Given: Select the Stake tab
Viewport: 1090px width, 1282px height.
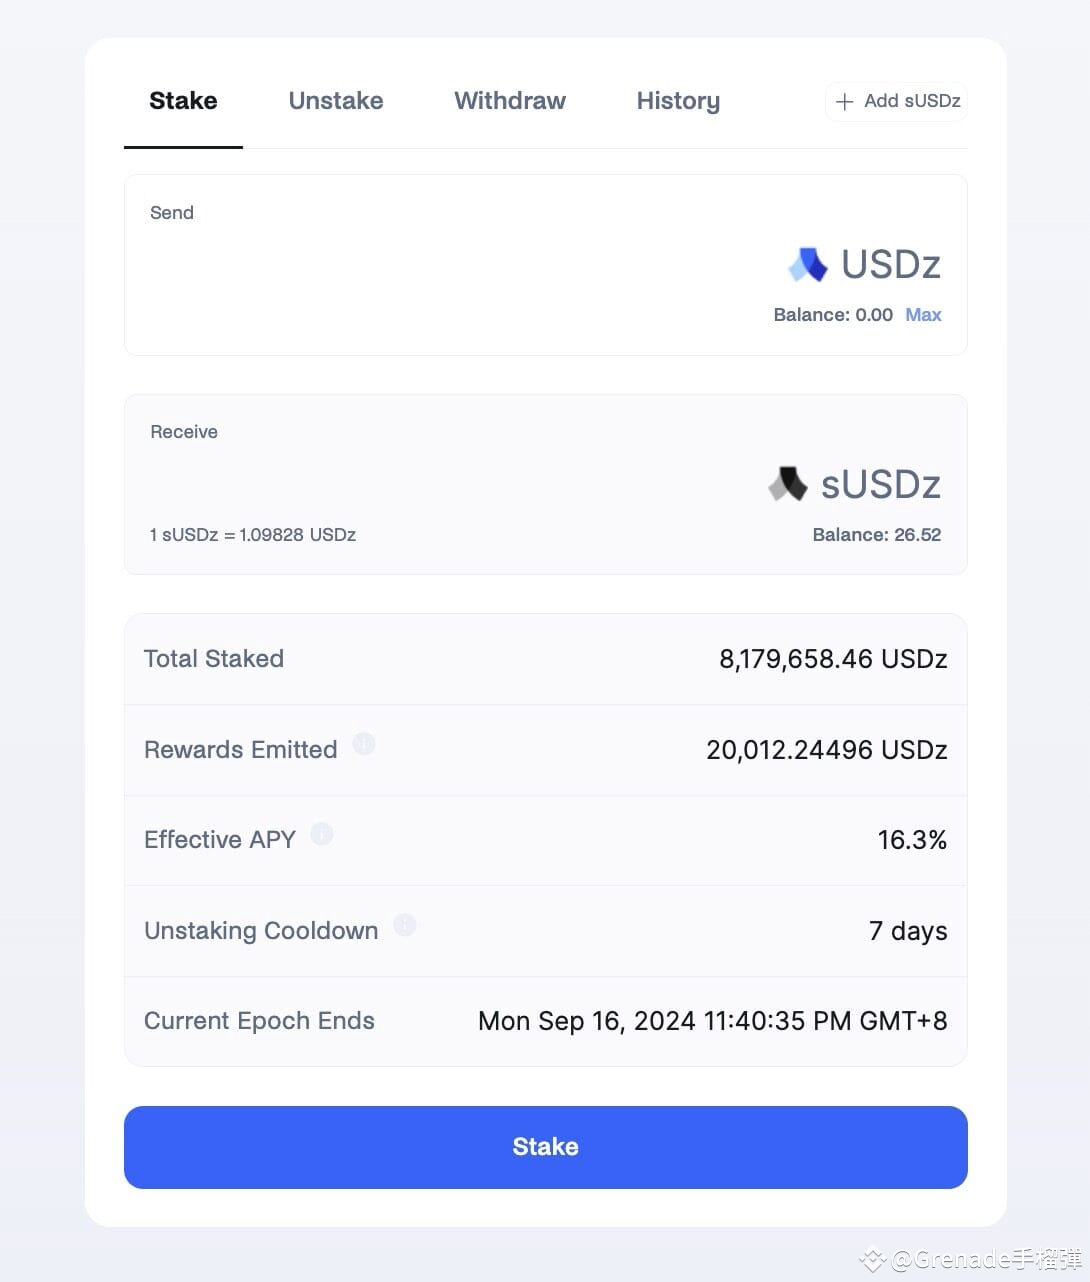Looking at the screenshot, I should pos(183,101).
